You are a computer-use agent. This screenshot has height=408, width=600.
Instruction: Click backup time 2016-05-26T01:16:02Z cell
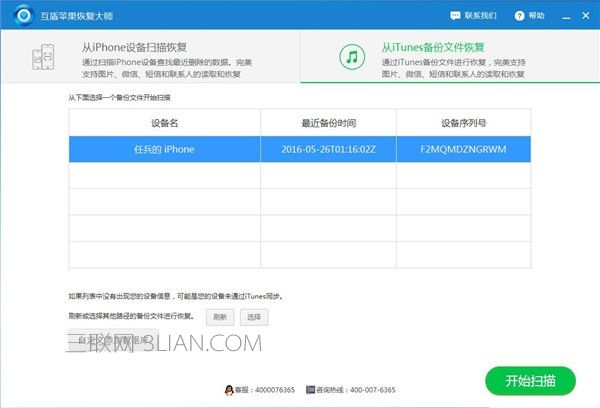[328, 149]
